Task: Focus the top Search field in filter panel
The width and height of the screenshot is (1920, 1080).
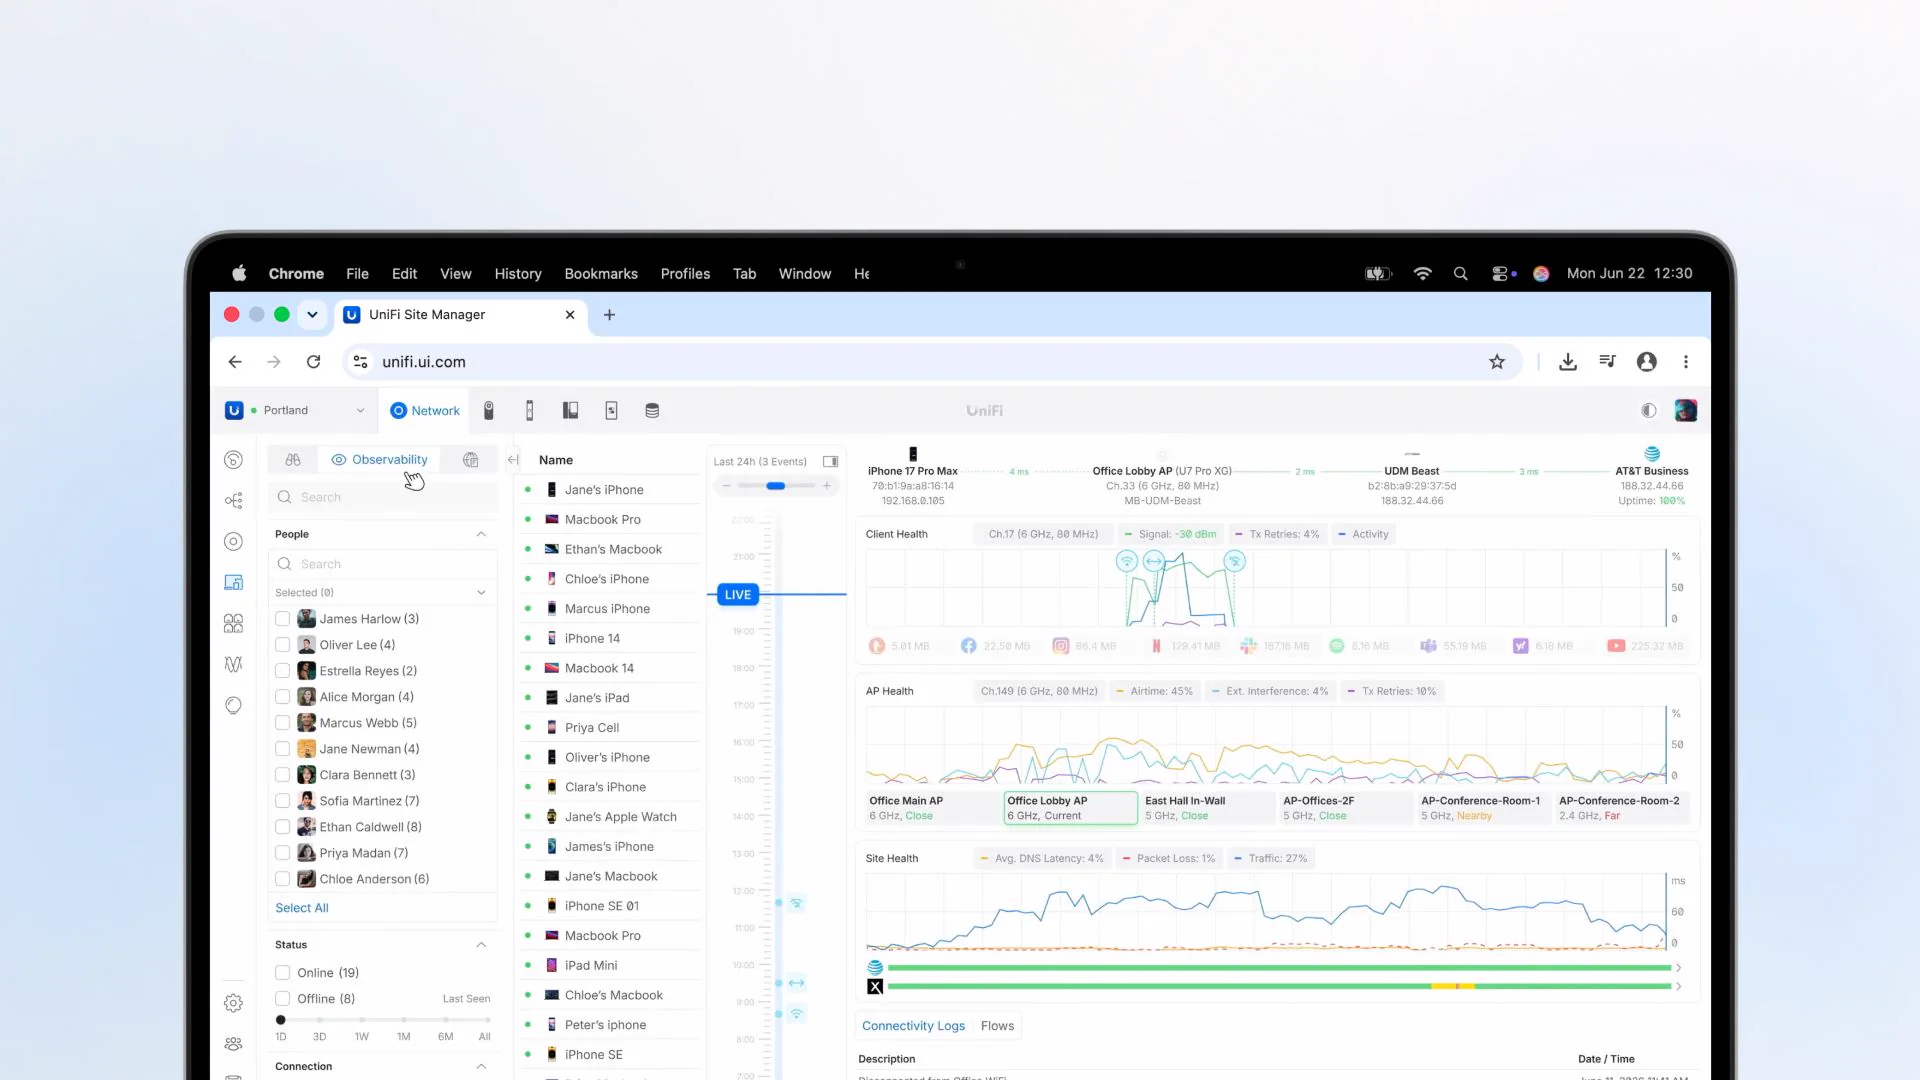Action: point(384,498)
